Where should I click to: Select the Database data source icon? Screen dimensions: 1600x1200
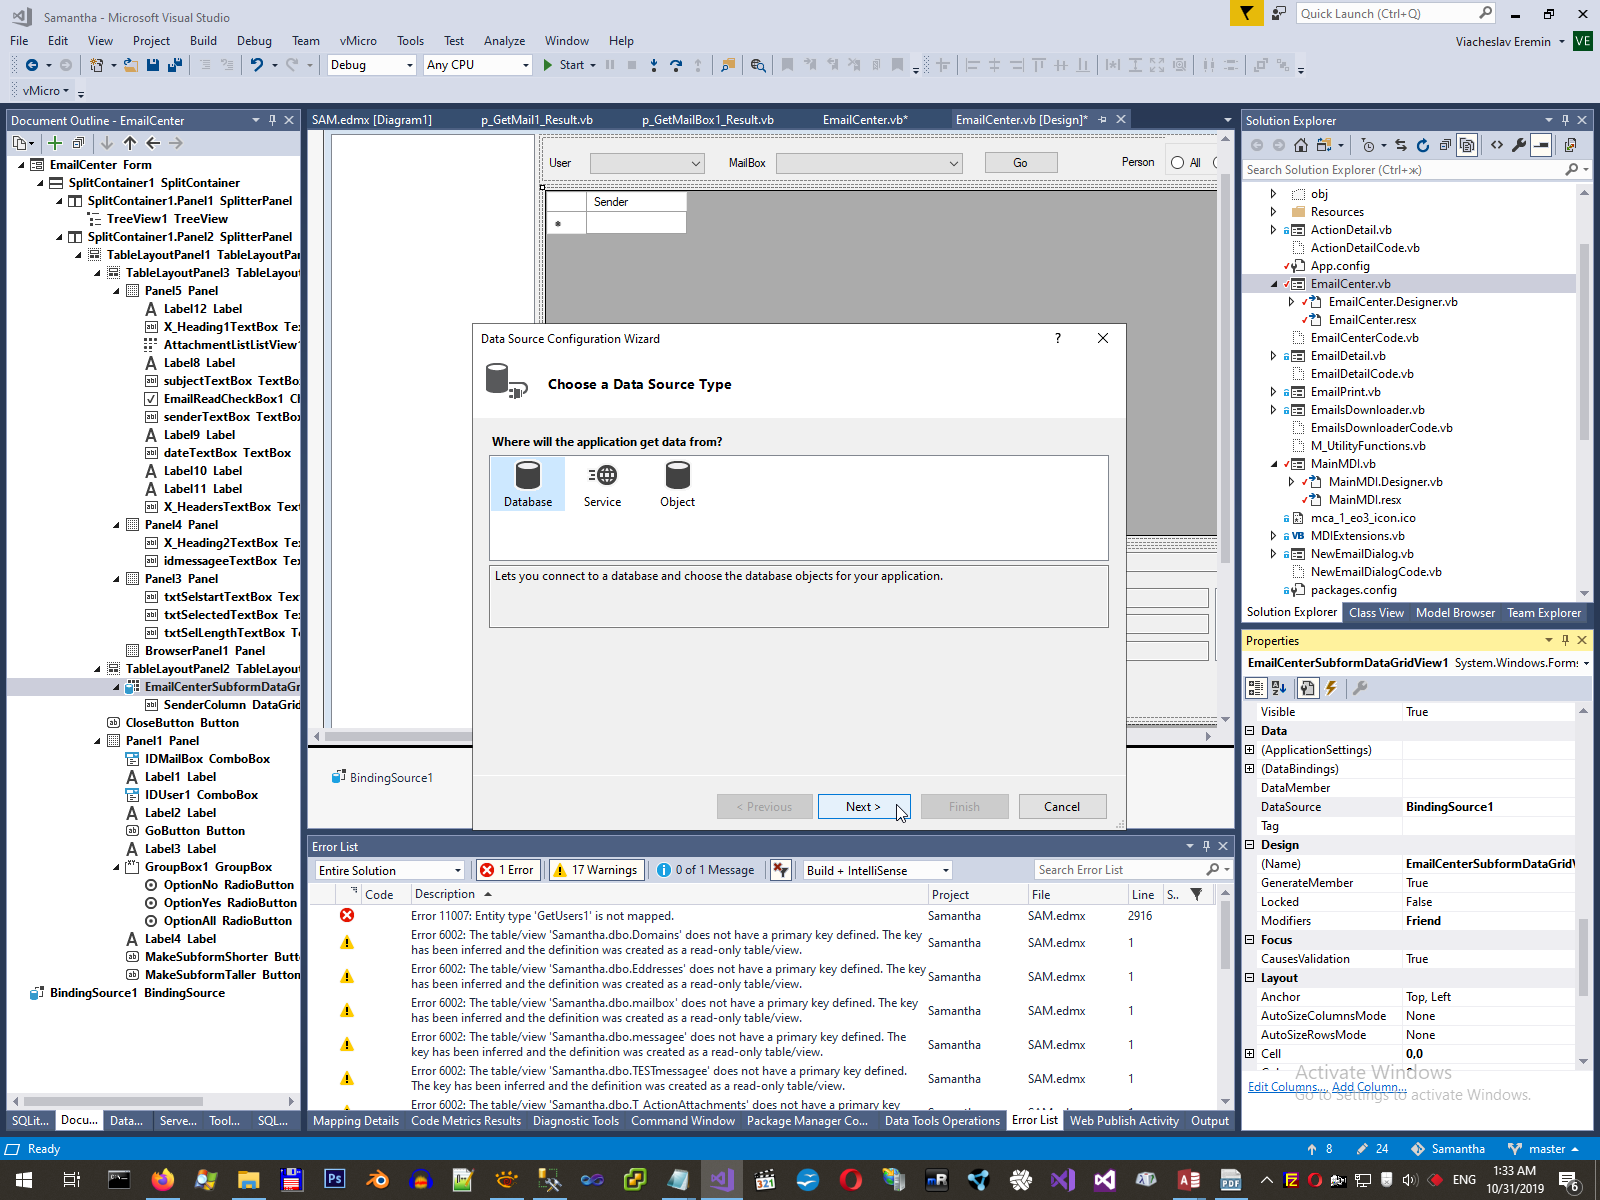[x=528, y=484]
